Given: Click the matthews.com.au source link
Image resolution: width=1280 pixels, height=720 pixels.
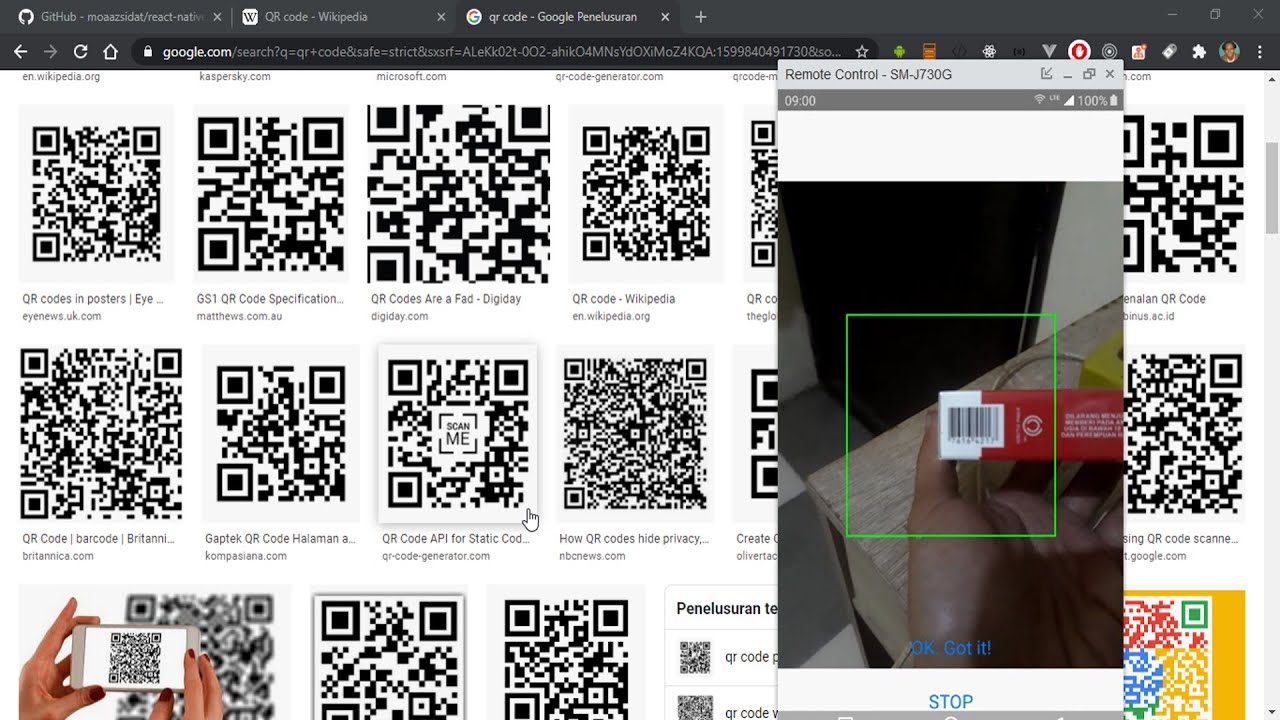Looking at the screenshot, I should tap(239, 316).
